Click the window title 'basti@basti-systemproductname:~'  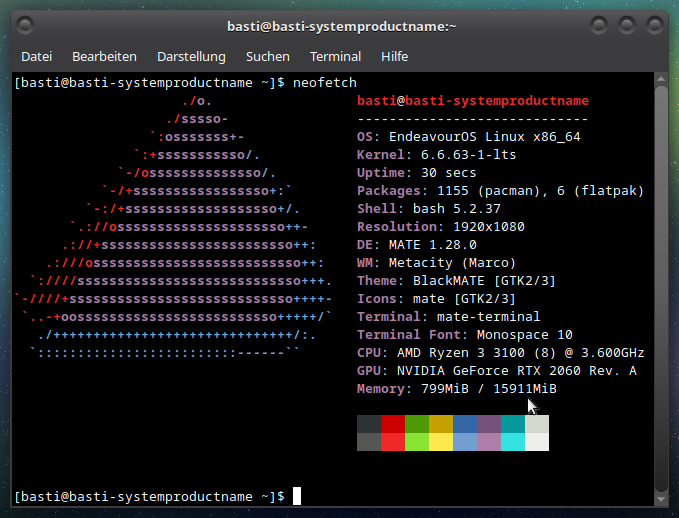[x=342, y=26]
